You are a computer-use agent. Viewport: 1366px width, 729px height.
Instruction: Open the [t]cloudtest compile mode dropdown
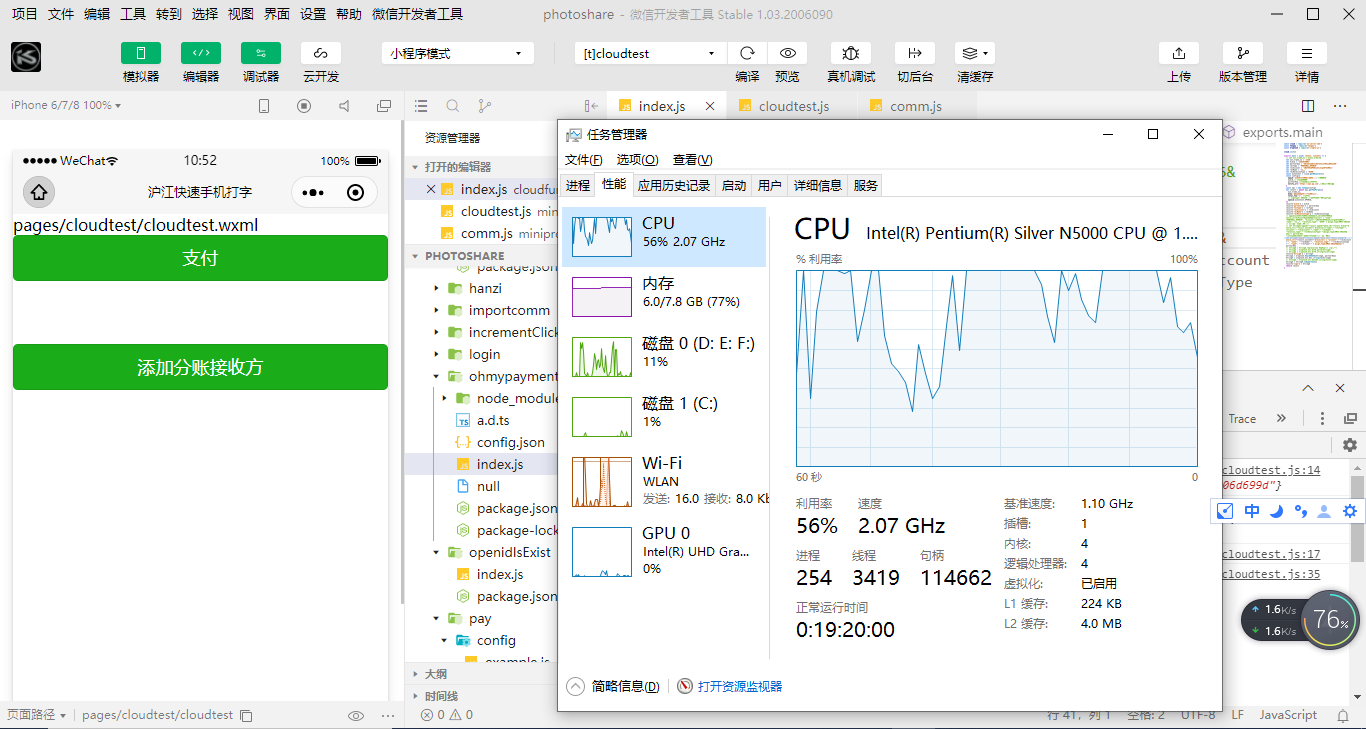[650, 53]
